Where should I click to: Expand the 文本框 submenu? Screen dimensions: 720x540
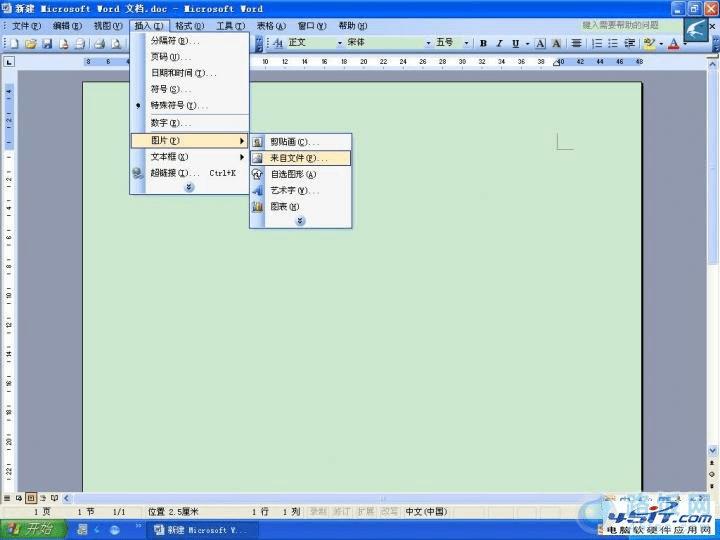pyautogui.click(x=190, y=157)
